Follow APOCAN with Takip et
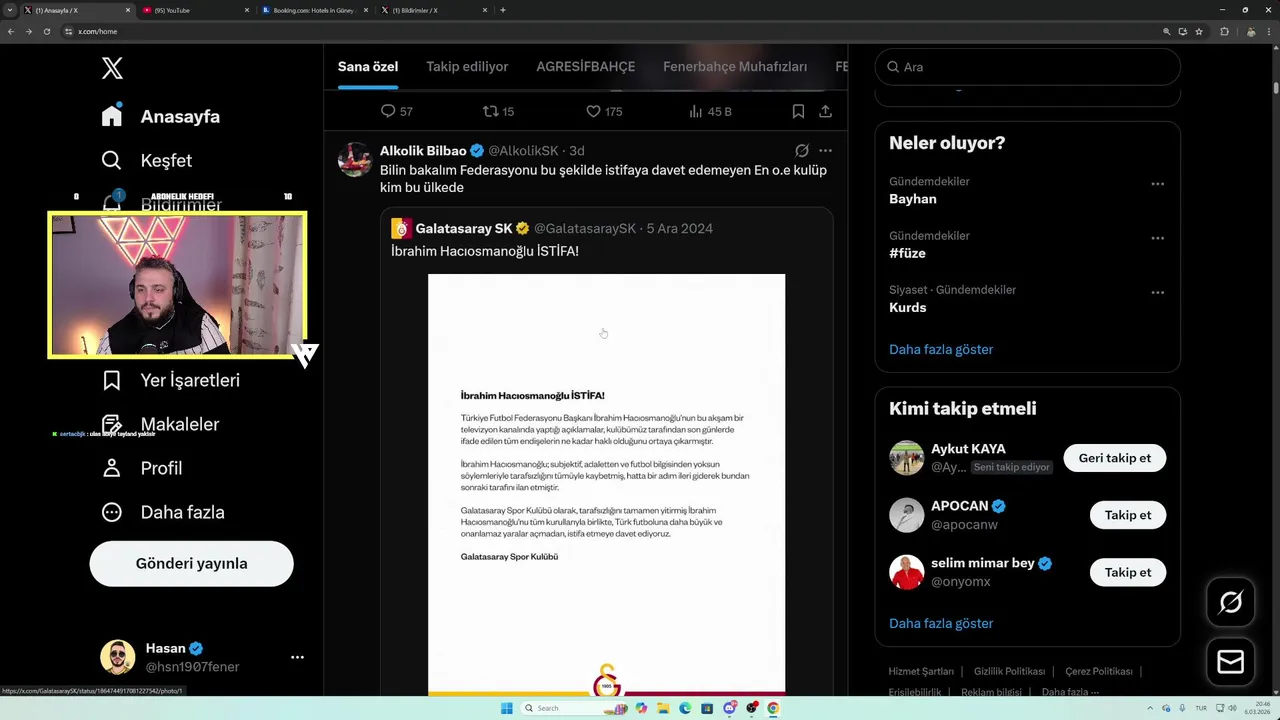 pos(1128,515)
